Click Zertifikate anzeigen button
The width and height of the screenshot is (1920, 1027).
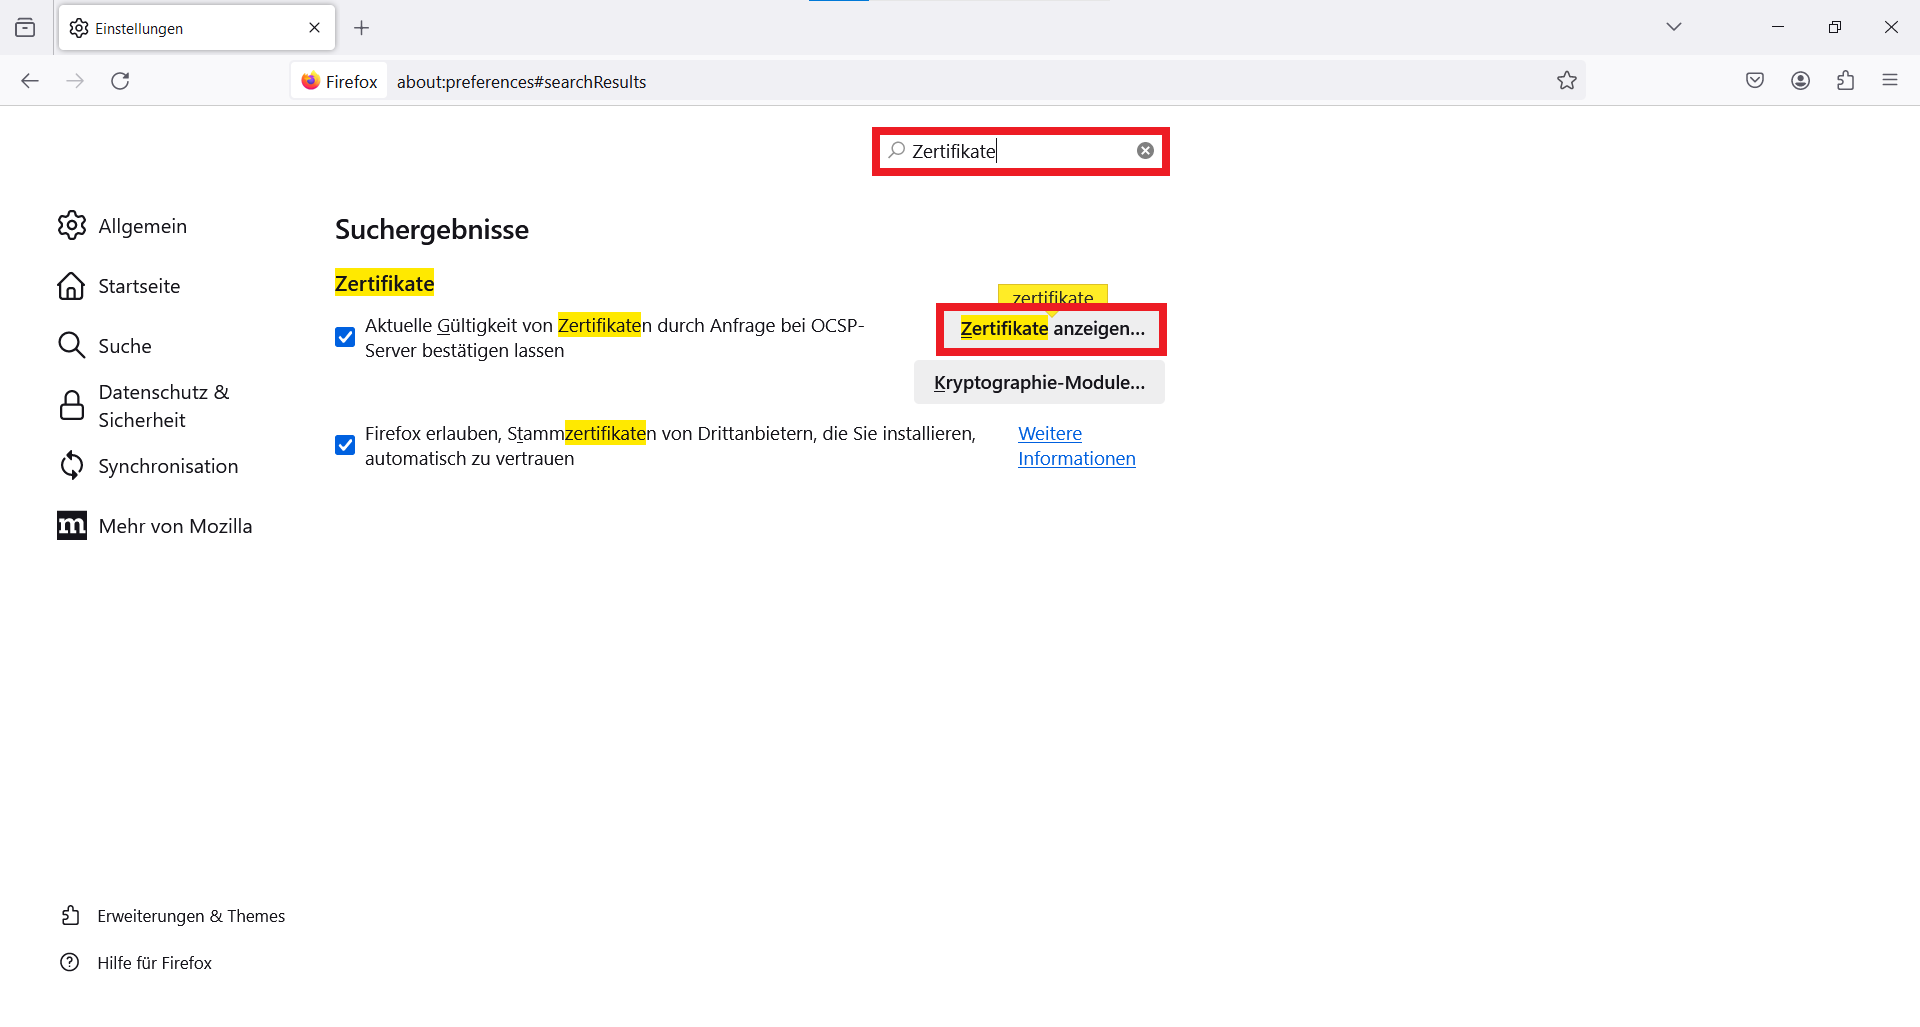[x=1051, y=329]
